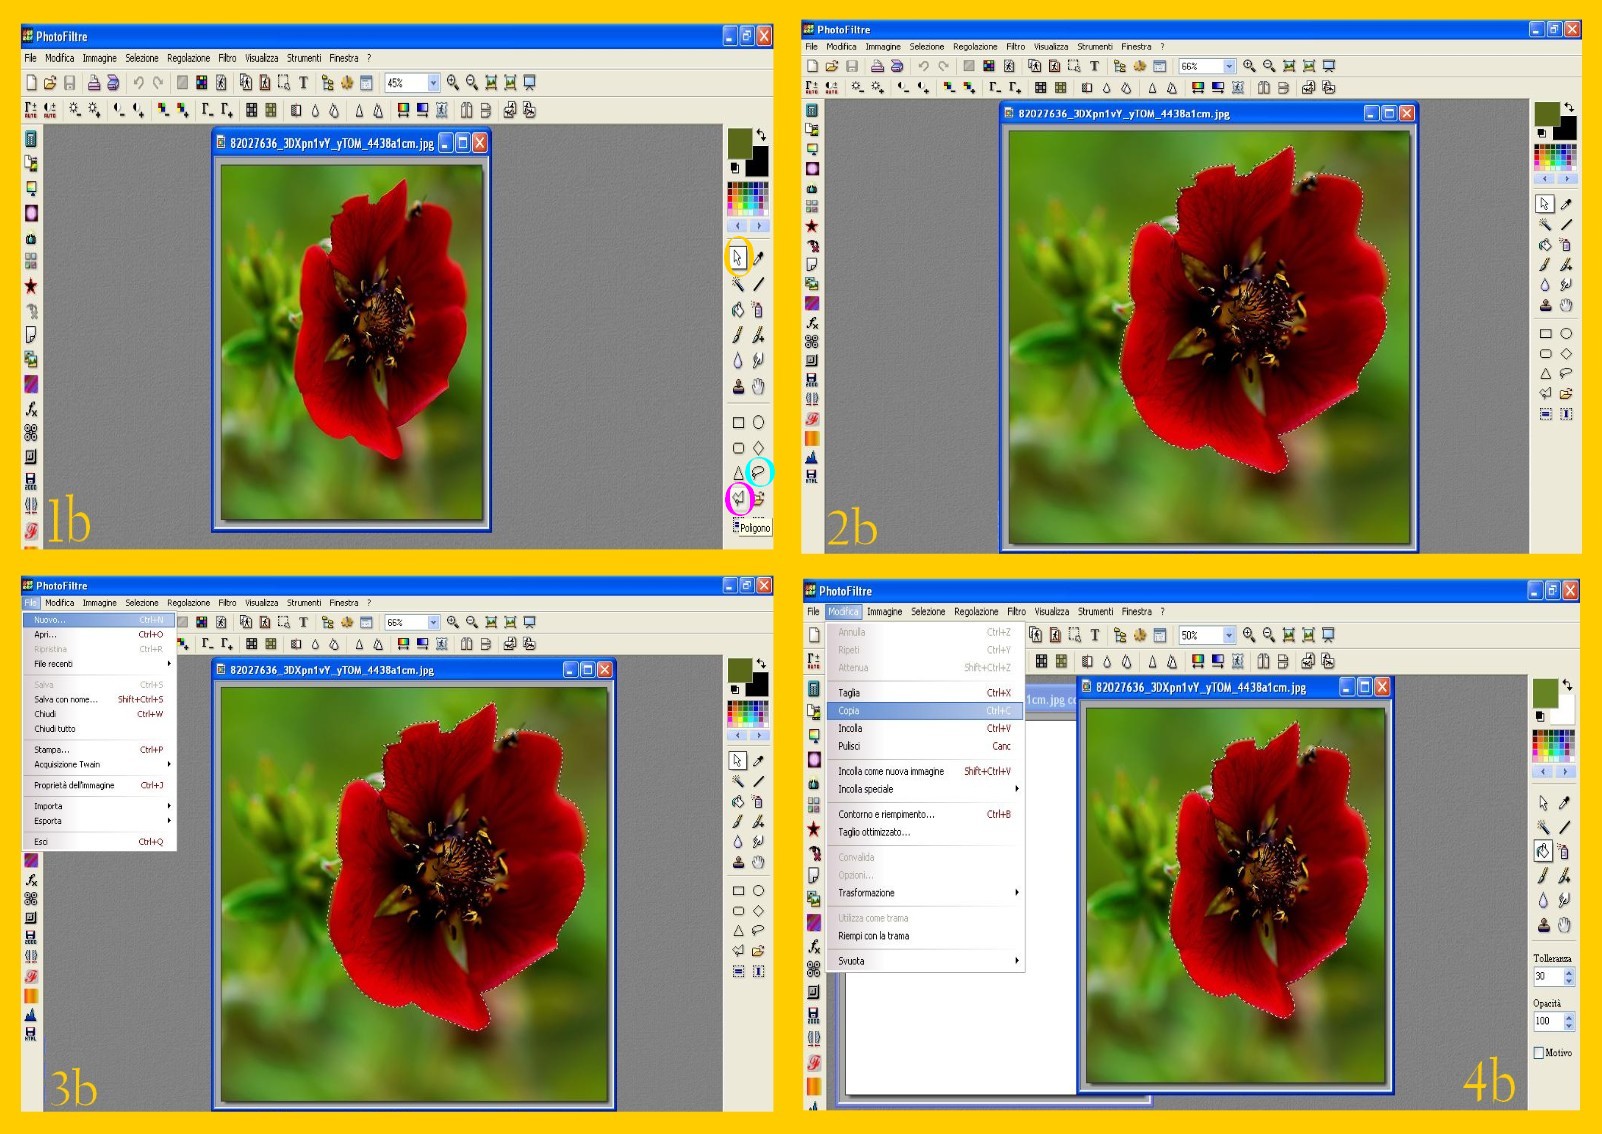Select the pink-circled Polygon selection tool
The image size is (1602, 1134).
[738, 497]
